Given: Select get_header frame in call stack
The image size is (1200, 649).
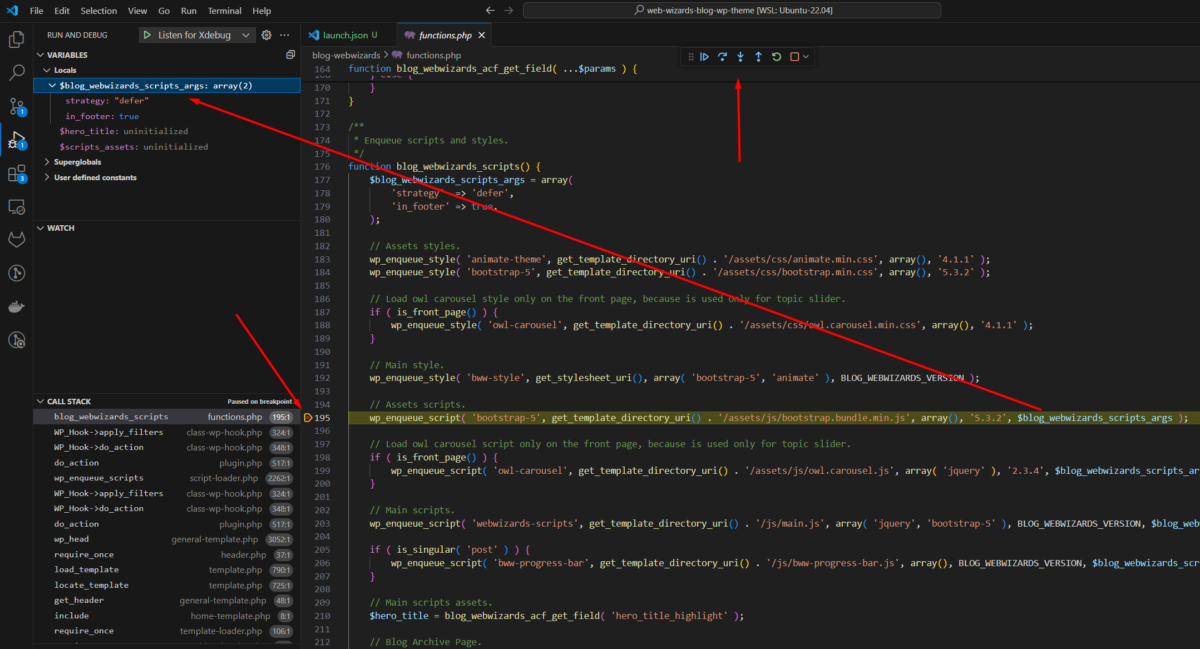Looking at the screenshot, I should click(x=166, y=600).
